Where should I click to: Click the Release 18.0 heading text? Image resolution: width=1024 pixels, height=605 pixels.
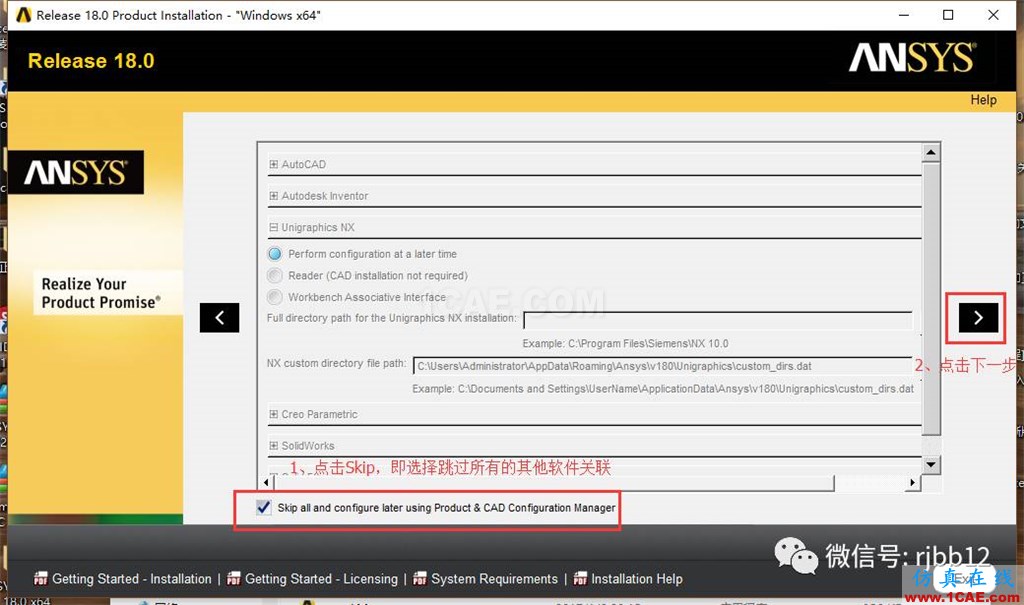(x=91, y=61)
